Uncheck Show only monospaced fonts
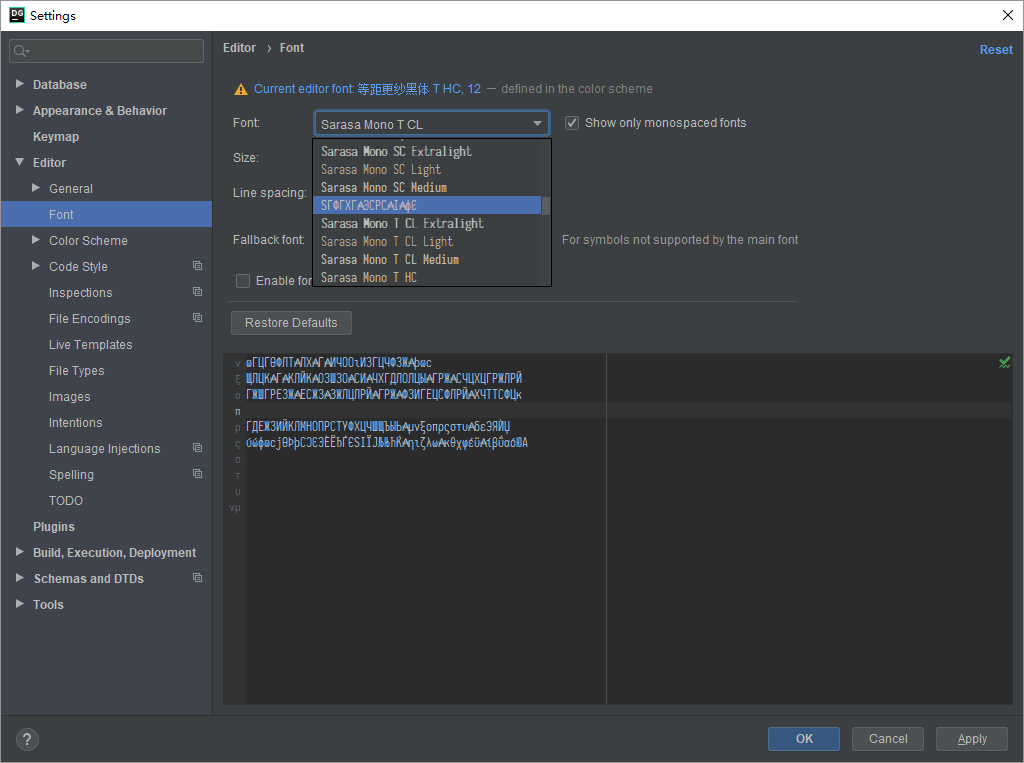The height and width of the screenshot is (763, 1024). [x=571, y=122]
